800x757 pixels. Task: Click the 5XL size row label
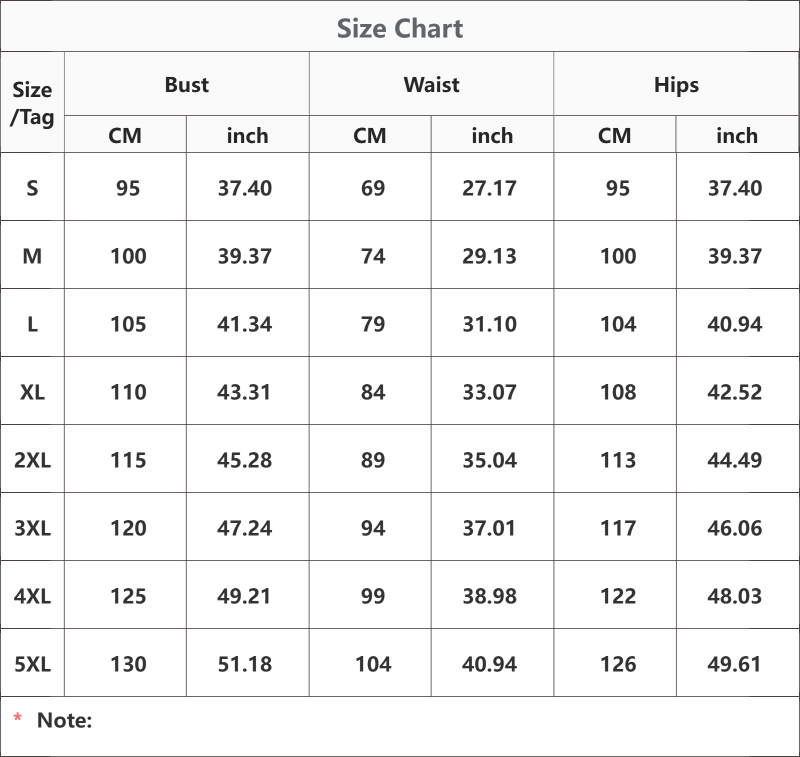(x=32, y=664)
